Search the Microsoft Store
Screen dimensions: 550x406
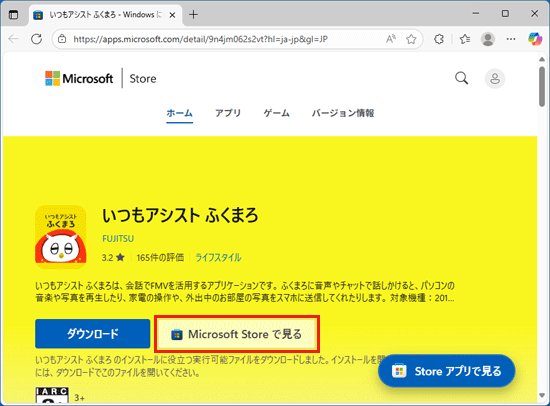point(461,78)
